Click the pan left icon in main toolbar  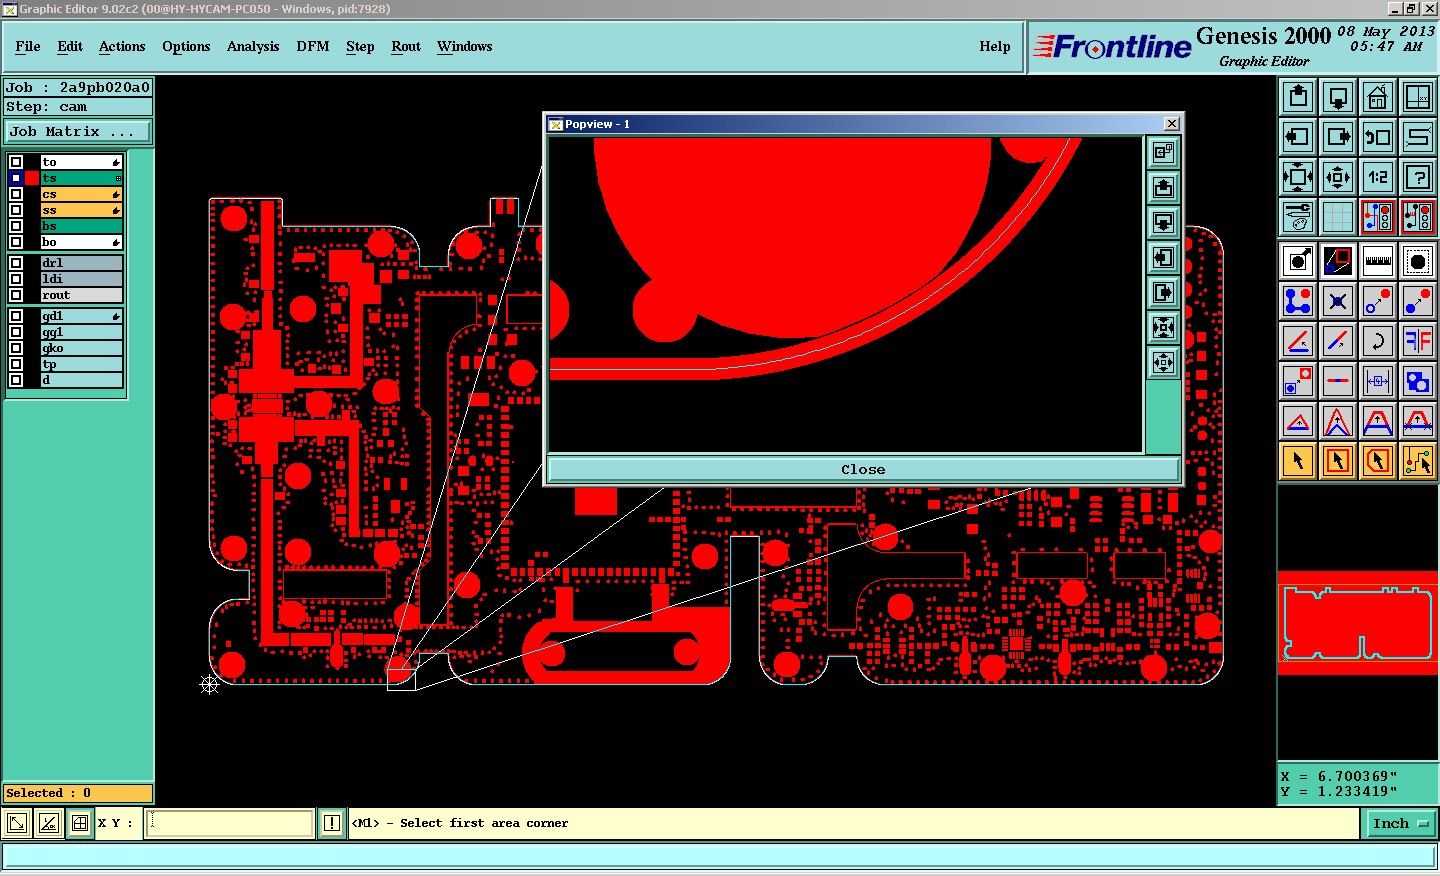pos(1298,137)
